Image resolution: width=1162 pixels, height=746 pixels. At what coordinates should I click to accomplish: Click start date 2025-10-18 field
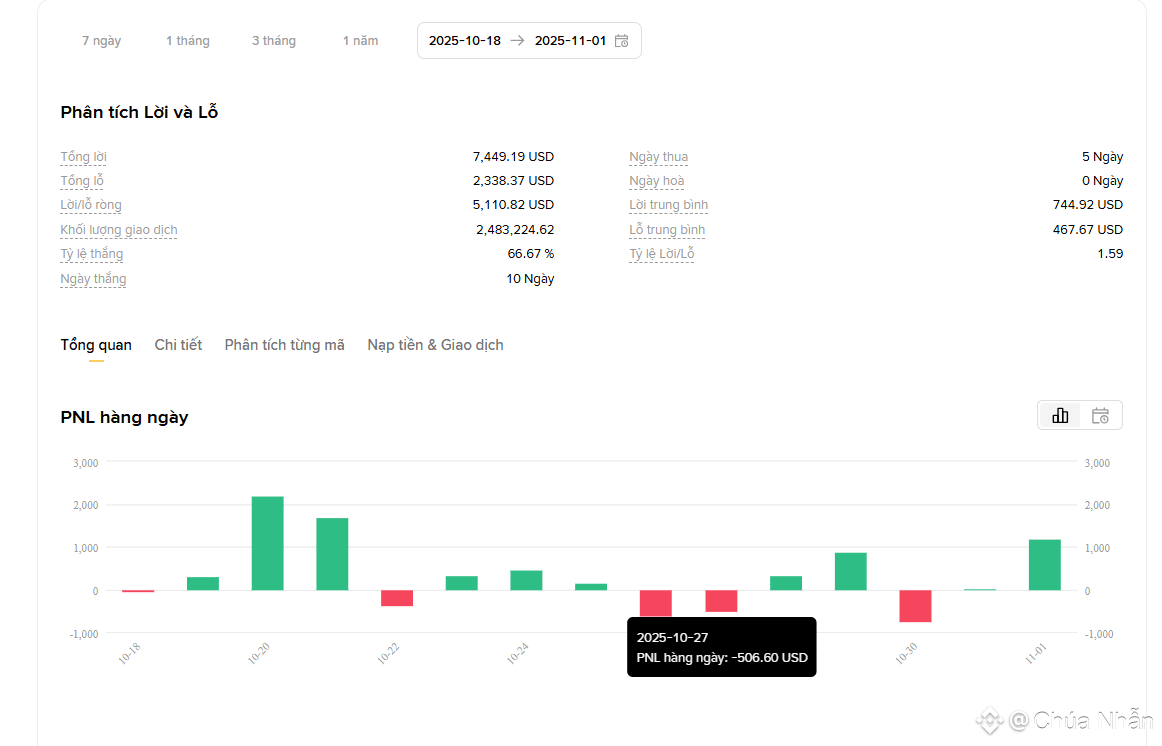coord(465,41)
